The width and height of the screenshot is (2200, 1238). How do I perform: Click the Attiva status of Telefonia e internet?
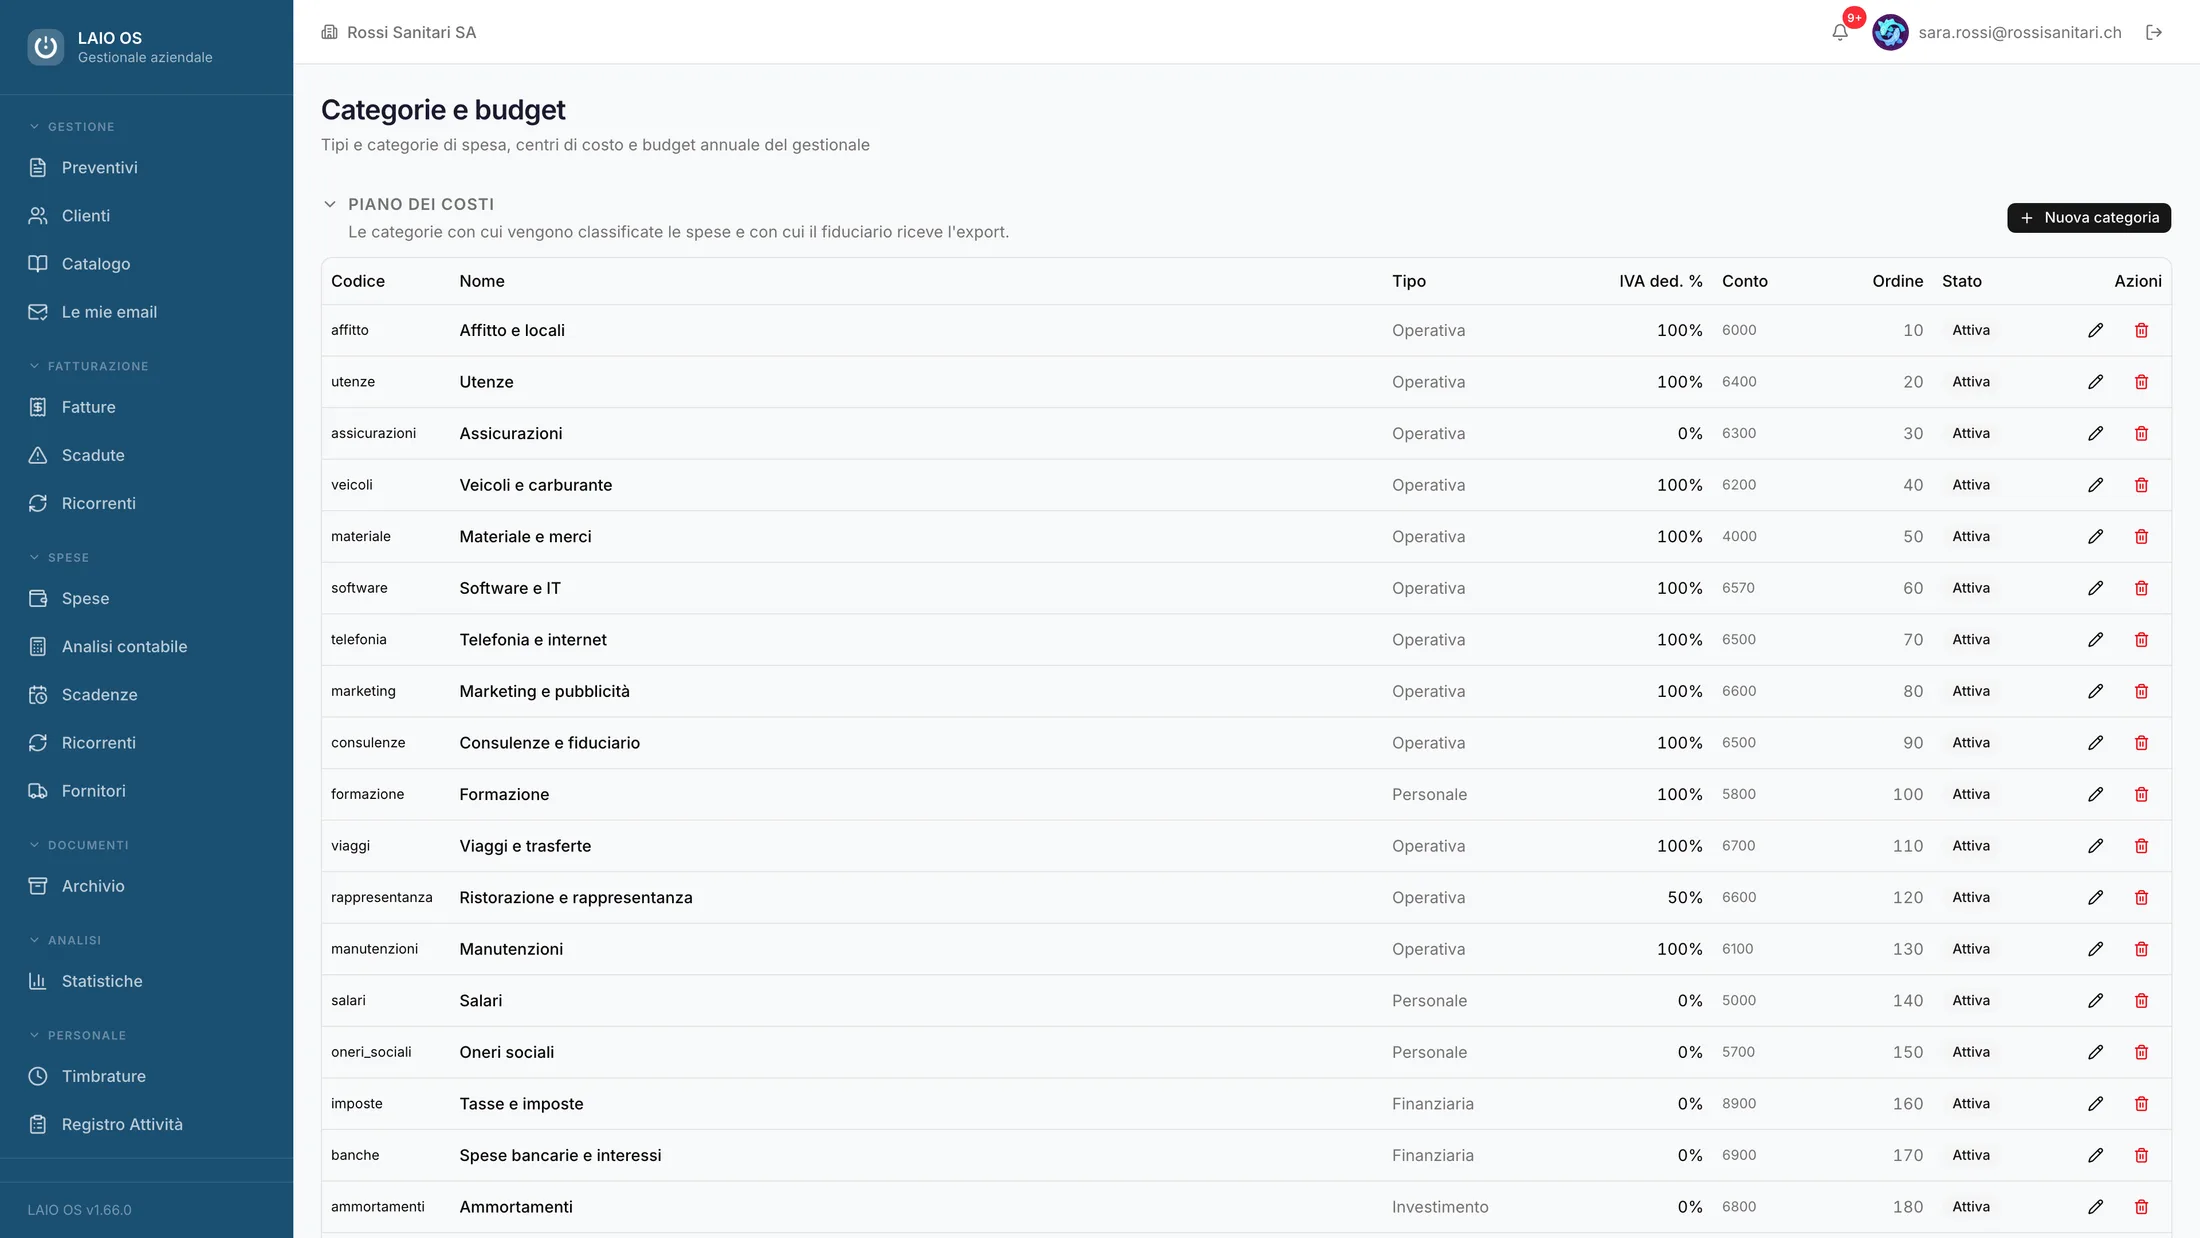pyautogui.click(x=1970, y=640)
